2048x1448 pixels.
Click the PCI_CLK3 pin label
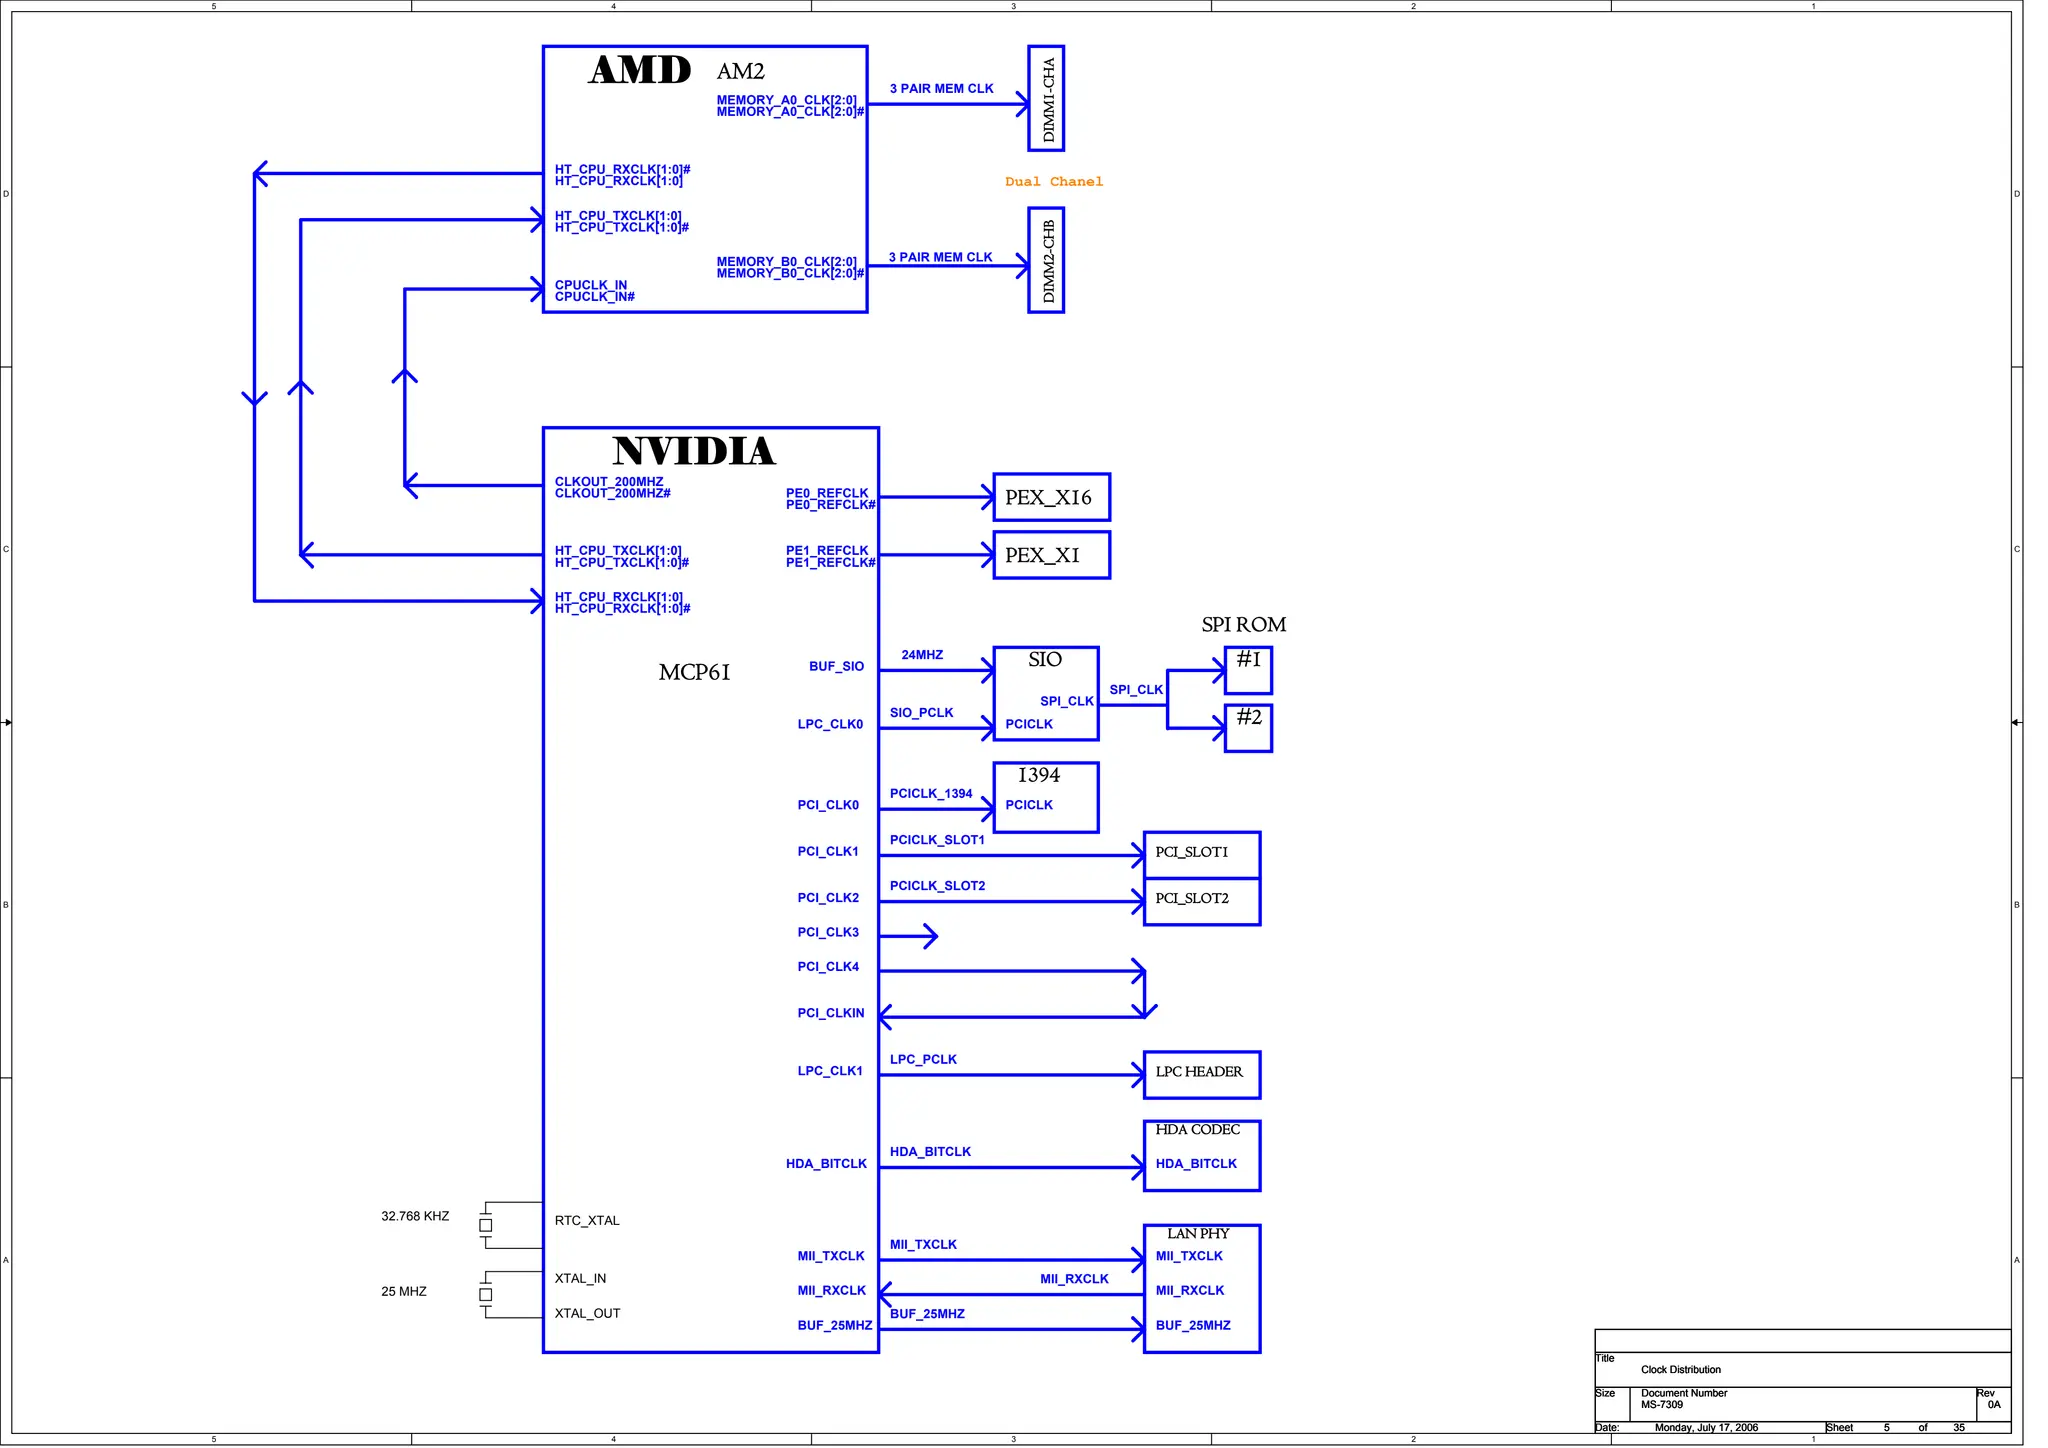click(828, 932)
